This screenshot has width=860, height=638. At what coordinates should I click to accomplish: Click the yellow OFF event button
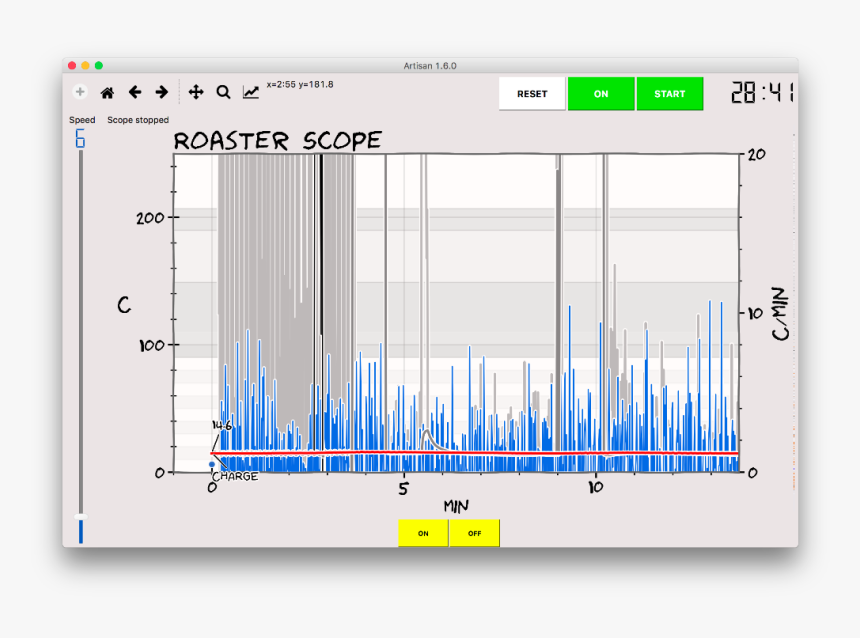[474, 533]
